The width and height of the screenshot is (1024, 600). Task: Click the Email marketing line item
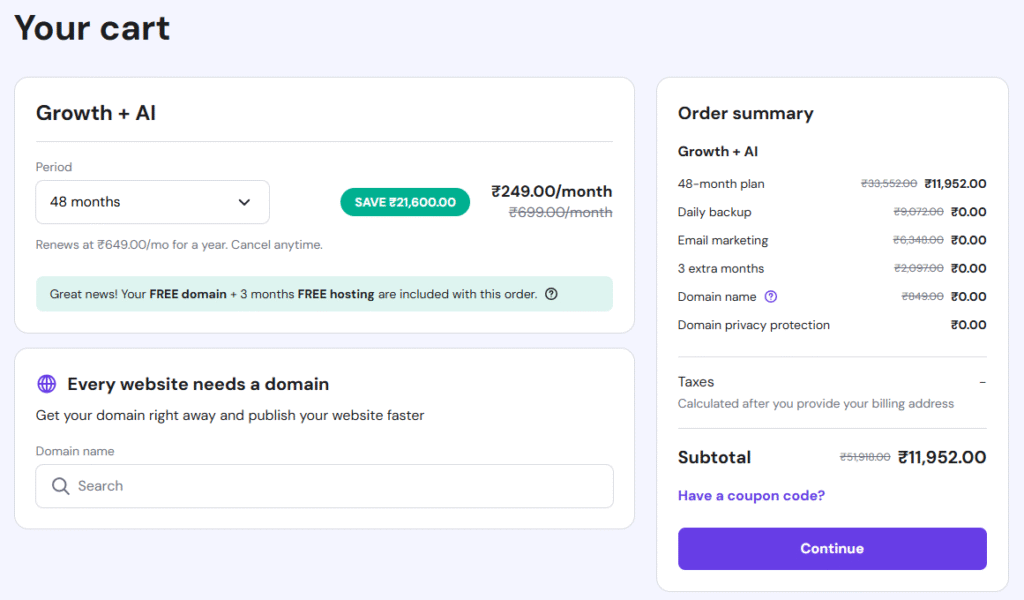tap(722, 240)
